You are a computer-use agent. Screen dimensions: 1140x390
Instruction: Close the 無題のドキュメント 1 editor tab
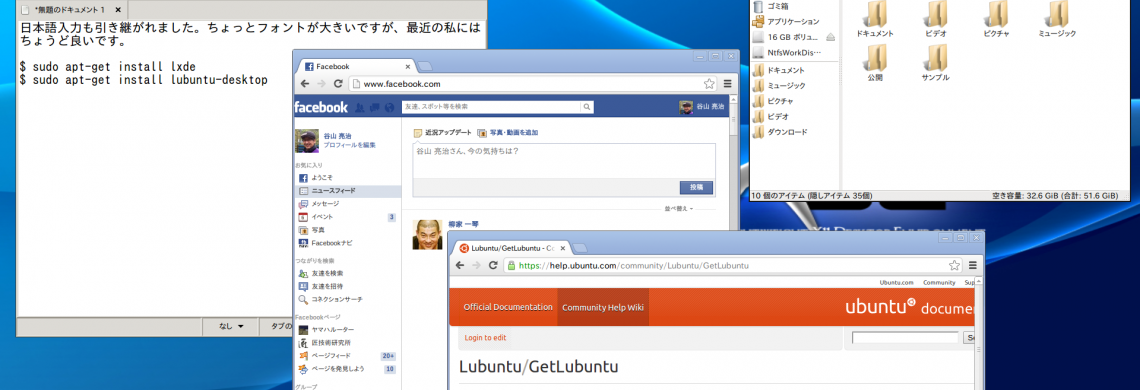click(117, 10)
